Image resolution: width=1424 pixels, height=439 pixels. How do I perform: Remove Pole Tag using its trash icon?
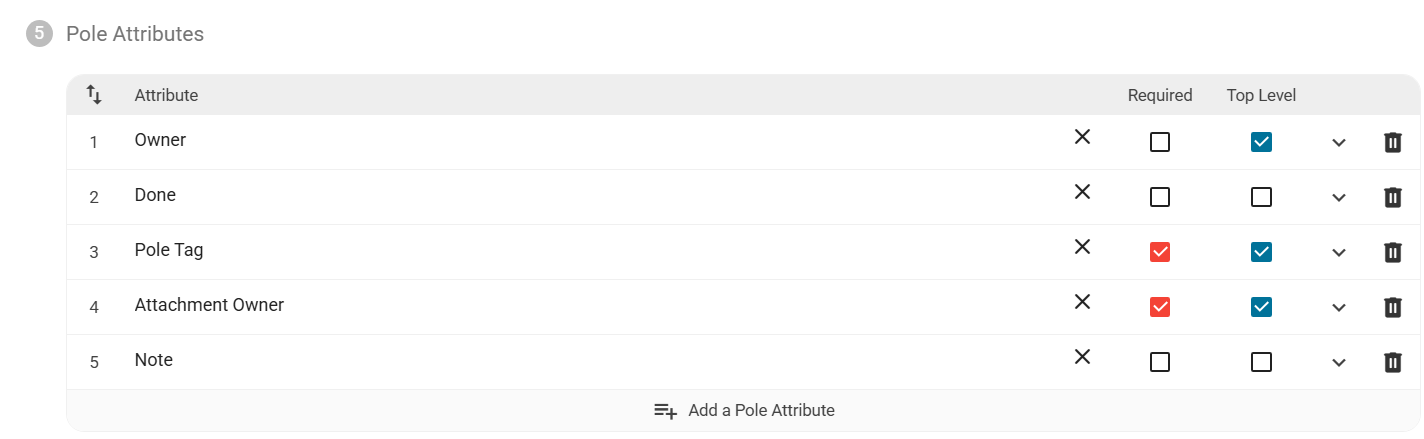click(1392, 252)
